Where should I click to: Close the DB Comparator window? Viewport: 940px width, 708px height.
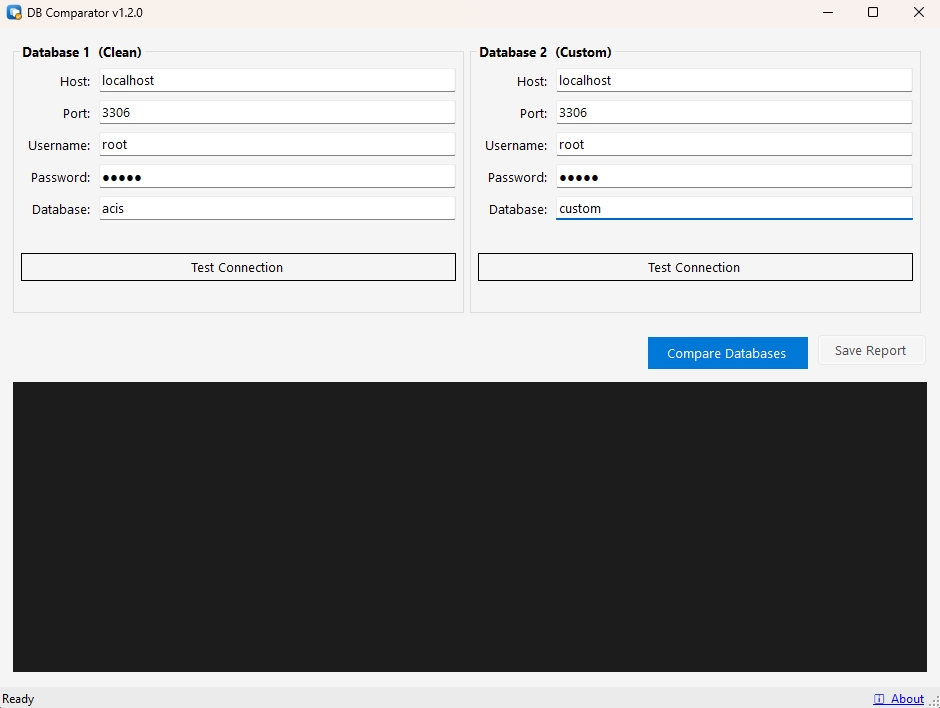pos(918,13)
